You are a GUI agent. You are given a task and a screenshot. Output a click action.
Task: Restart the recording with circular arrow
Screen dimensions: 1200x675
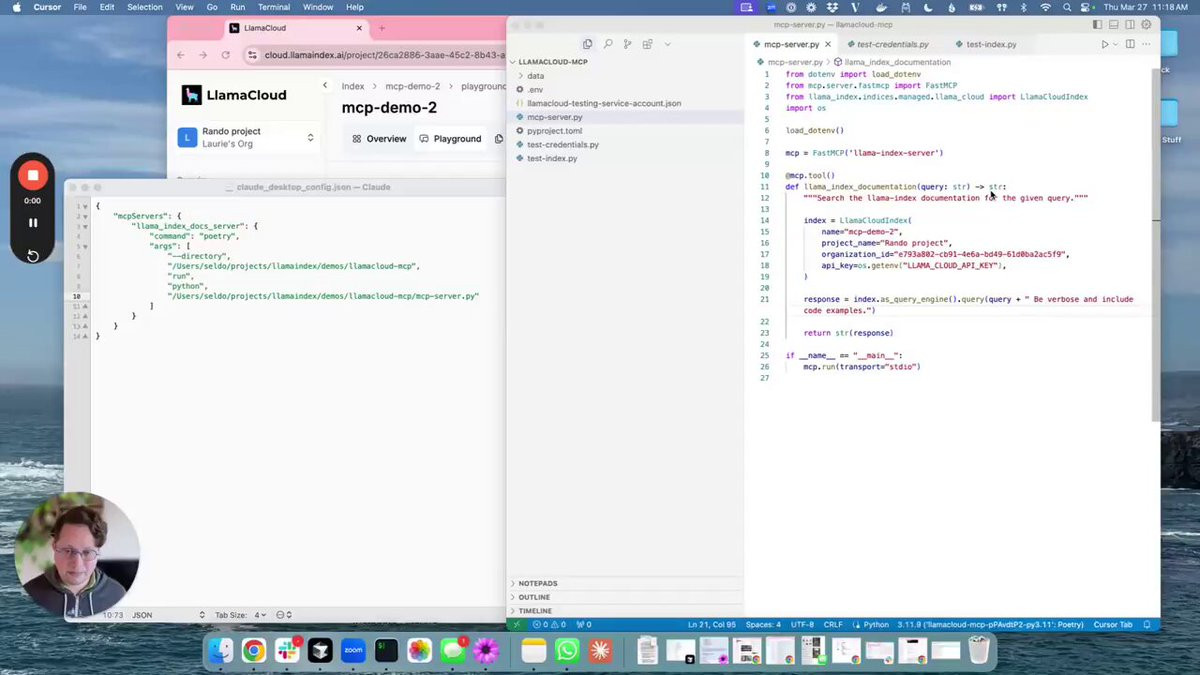point(32,256)
